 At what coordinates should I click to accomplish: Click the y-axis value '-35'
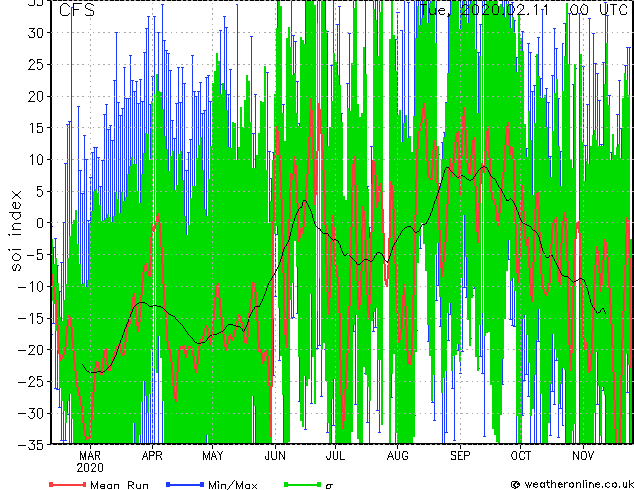pos(31,445)
